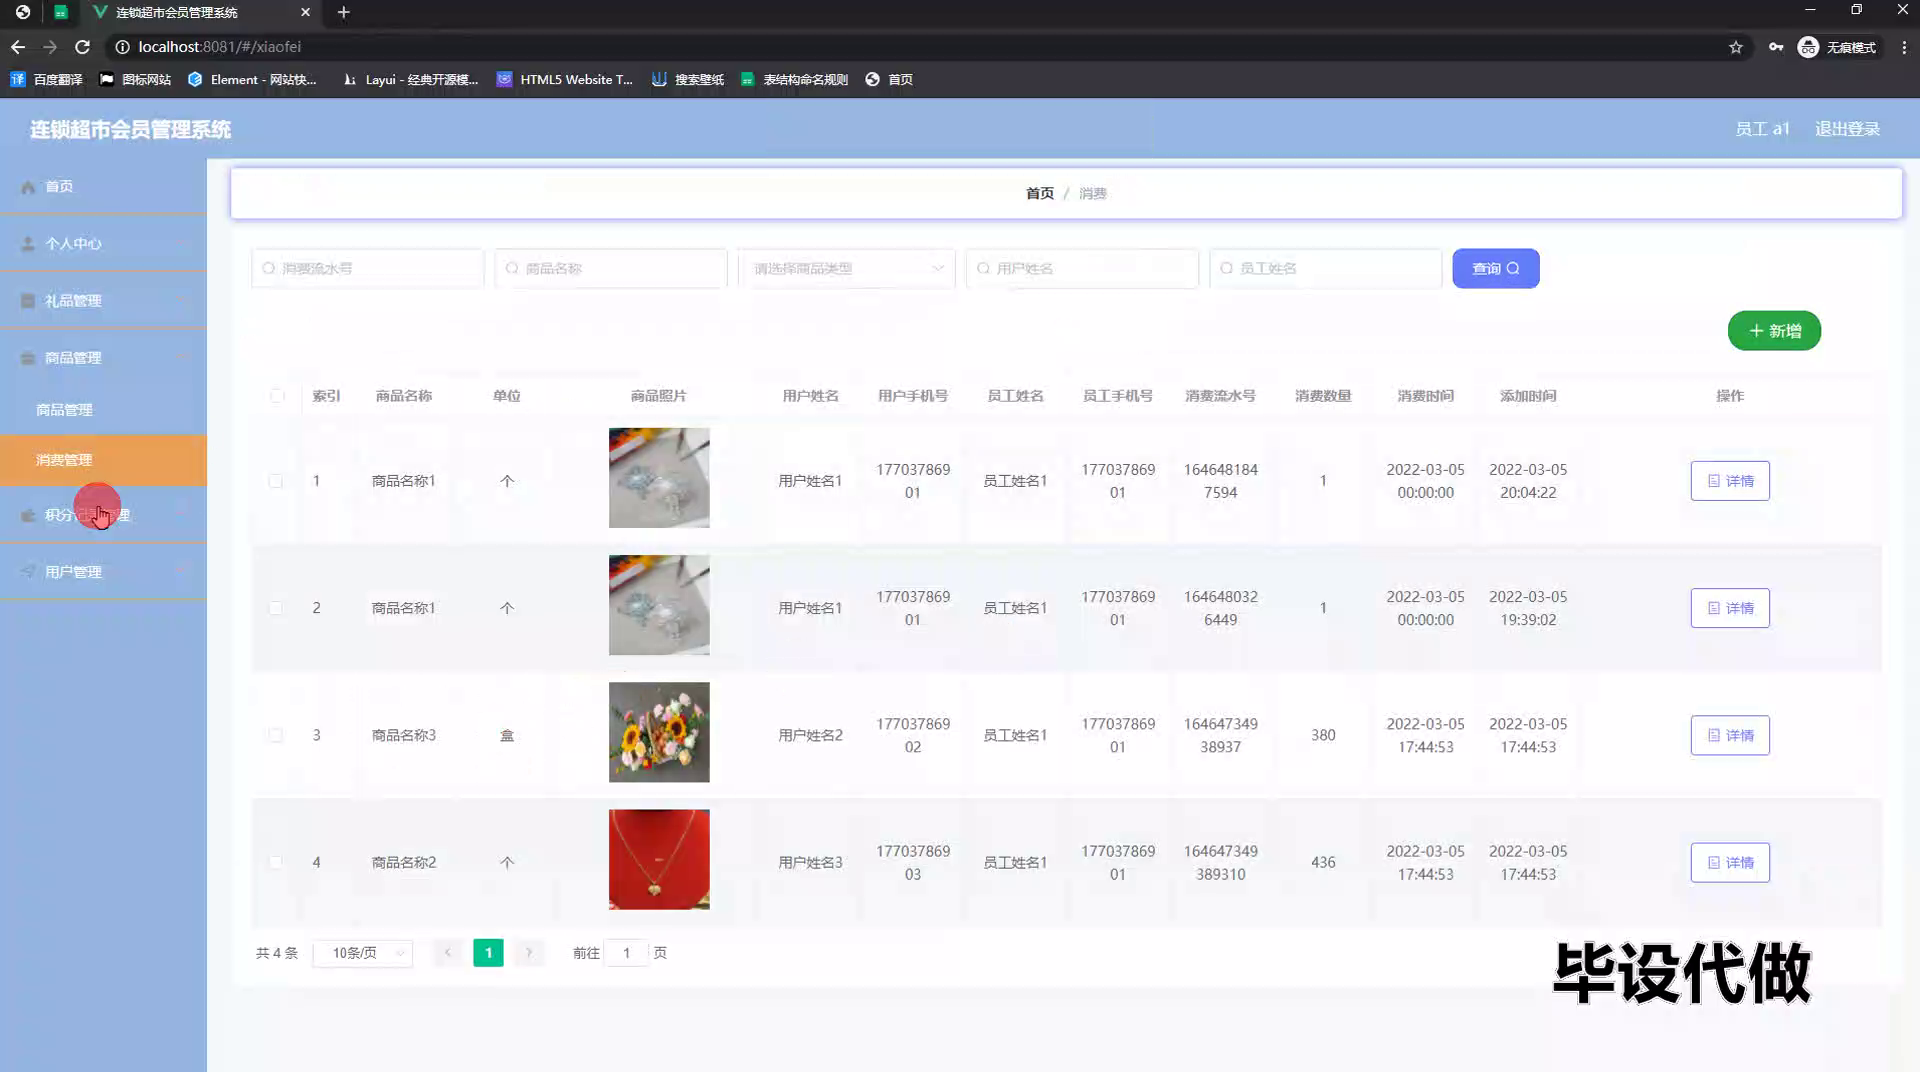Collapse 商品管理 sidebar menu

pos(104,358)
